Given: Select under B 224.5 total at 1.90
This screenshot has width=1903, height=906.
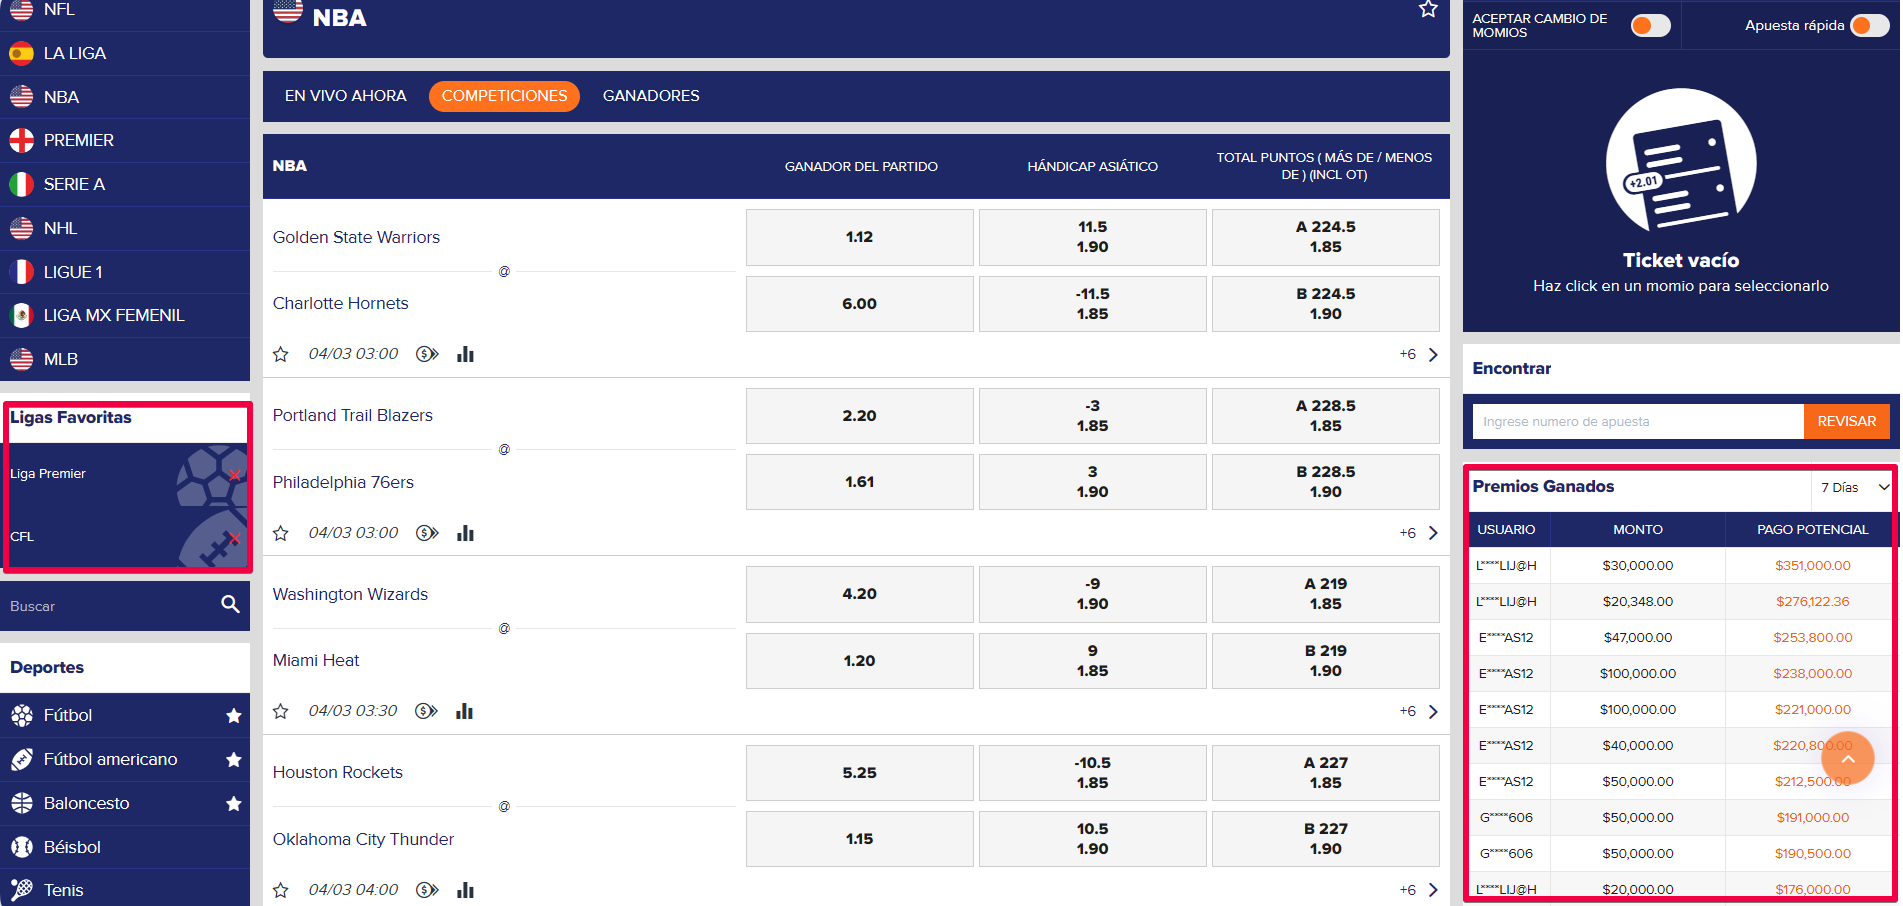Looking at the screenshot, I should pos(1325,304).
